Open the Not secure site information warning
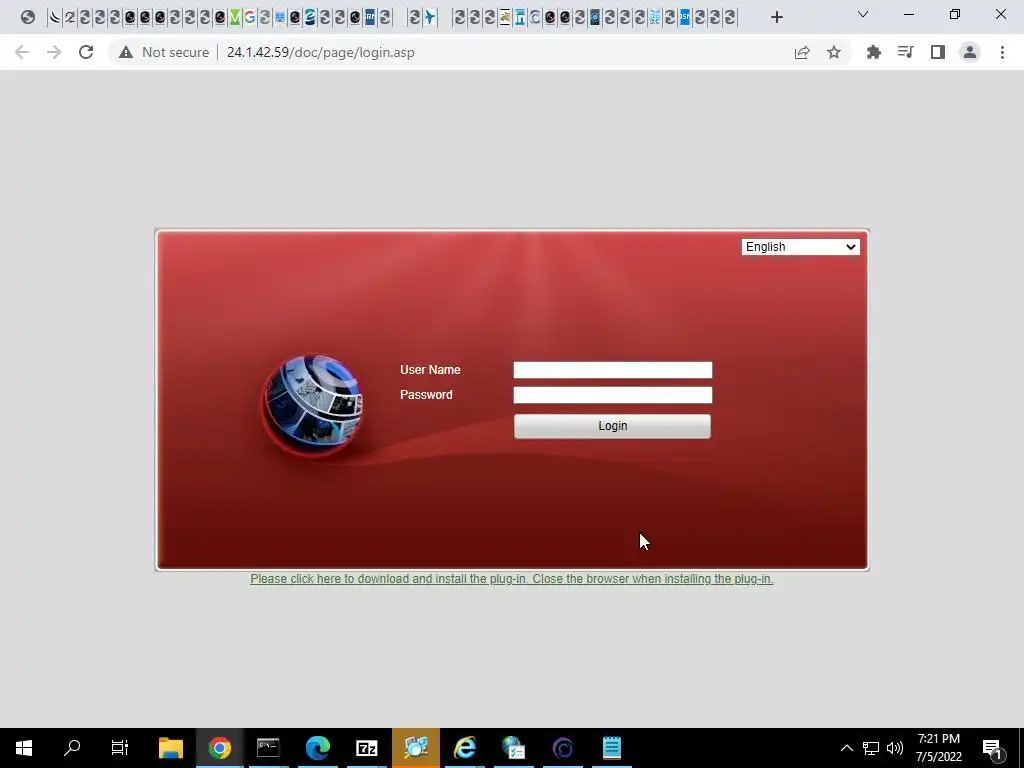Viewport: 1024px width, 768px height. coord(164,52)
